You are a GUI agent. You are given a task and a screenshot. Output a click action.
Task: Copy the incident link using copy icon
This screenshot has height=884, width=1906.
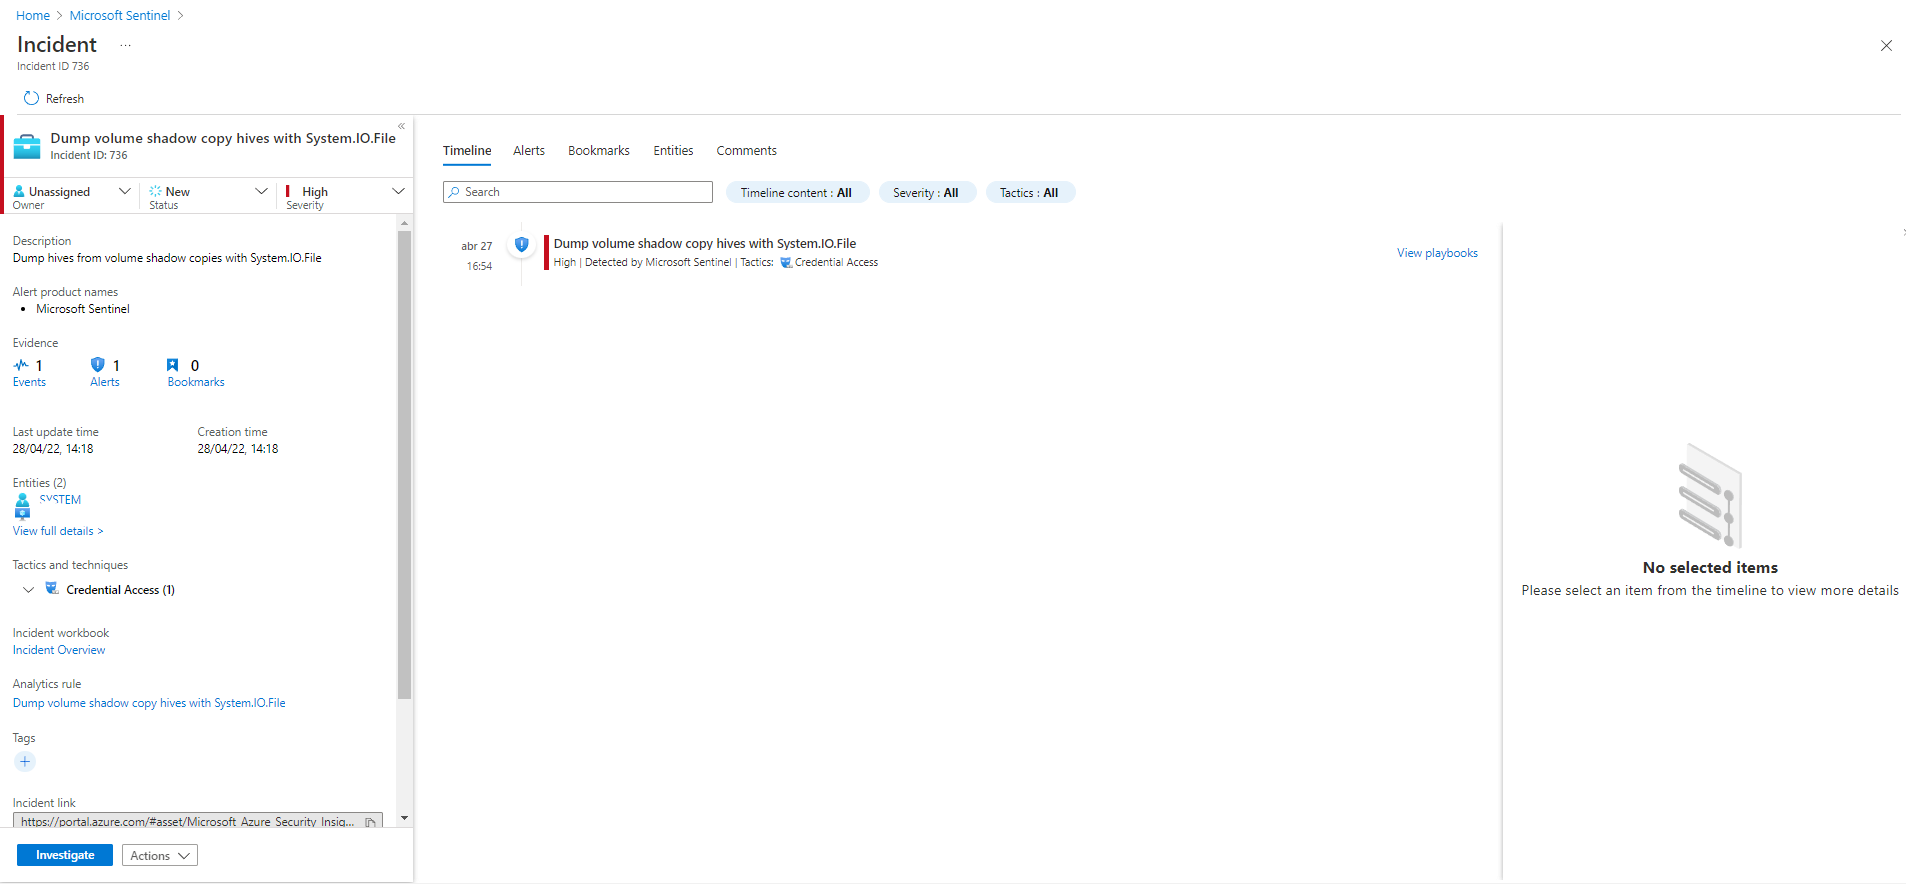(370, 822)
